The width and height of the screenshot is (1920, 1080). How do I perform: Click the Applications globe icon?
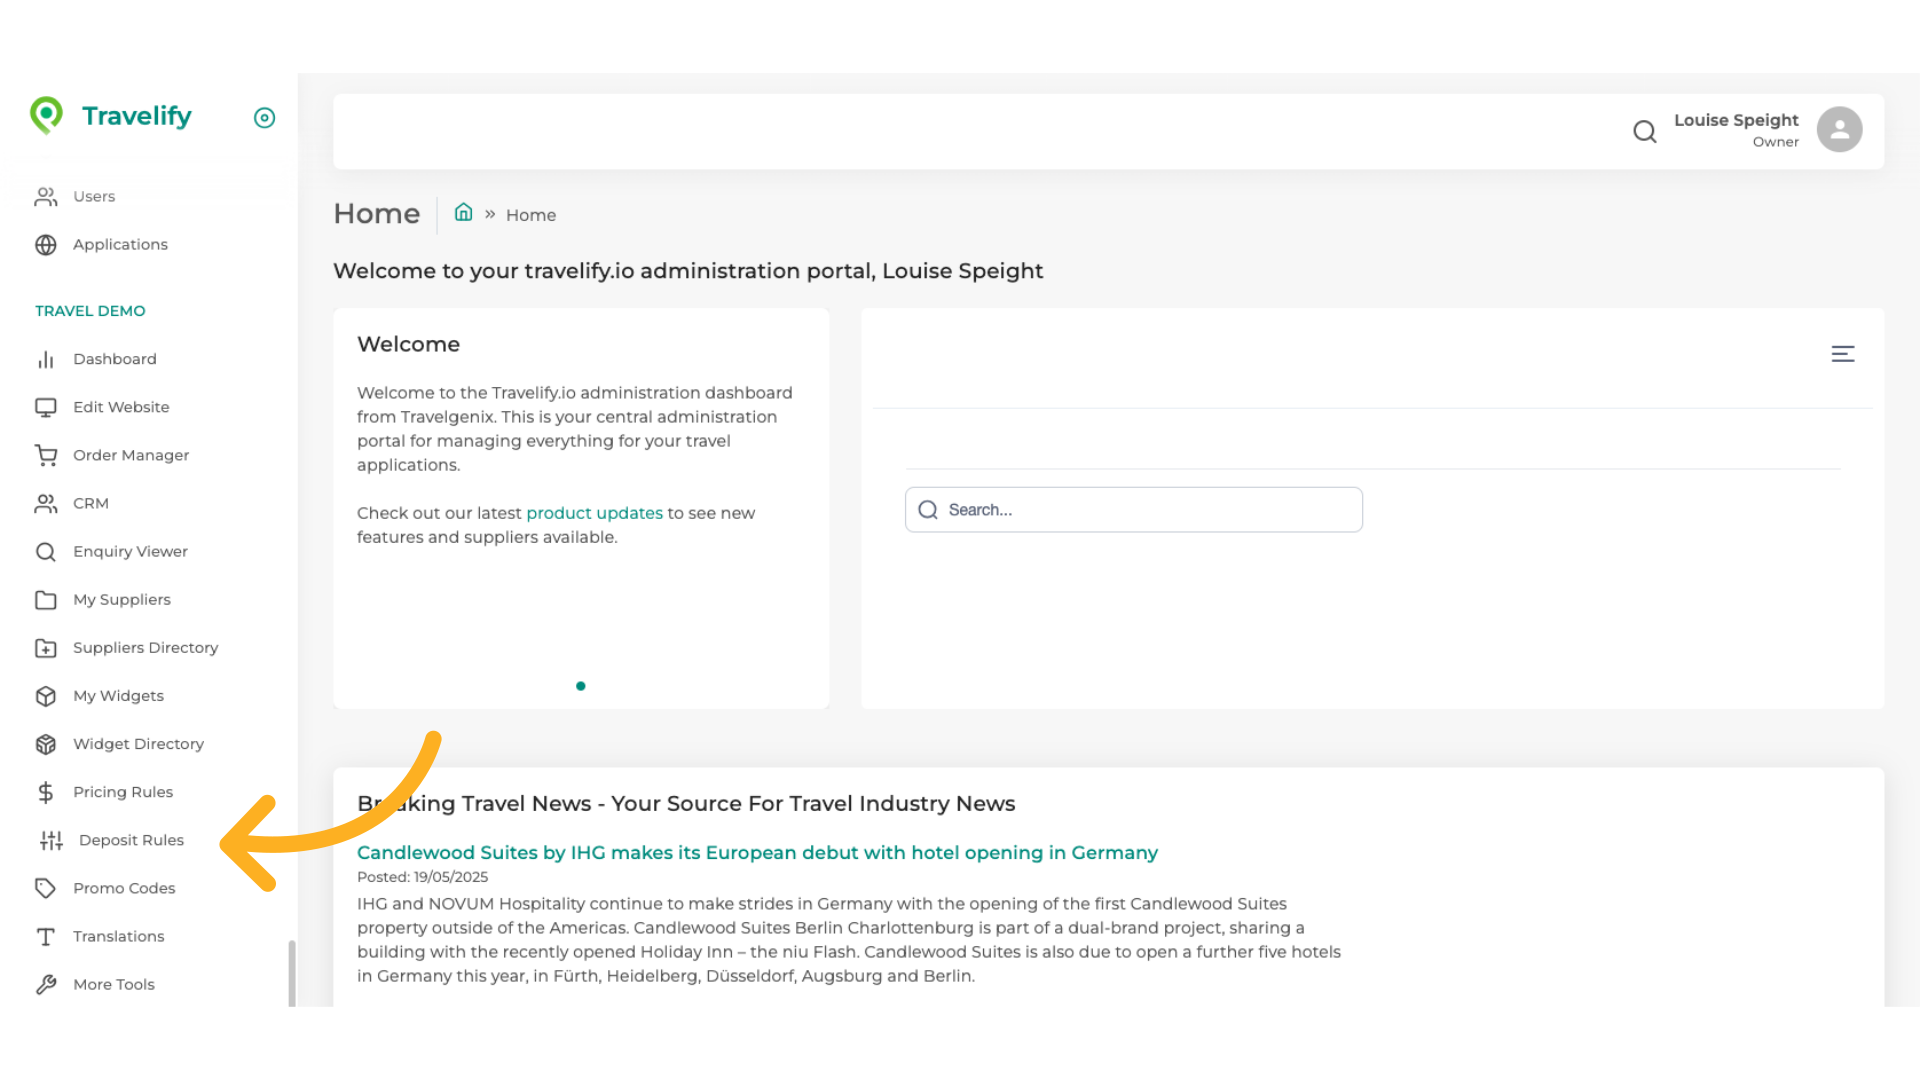point(46,245)
